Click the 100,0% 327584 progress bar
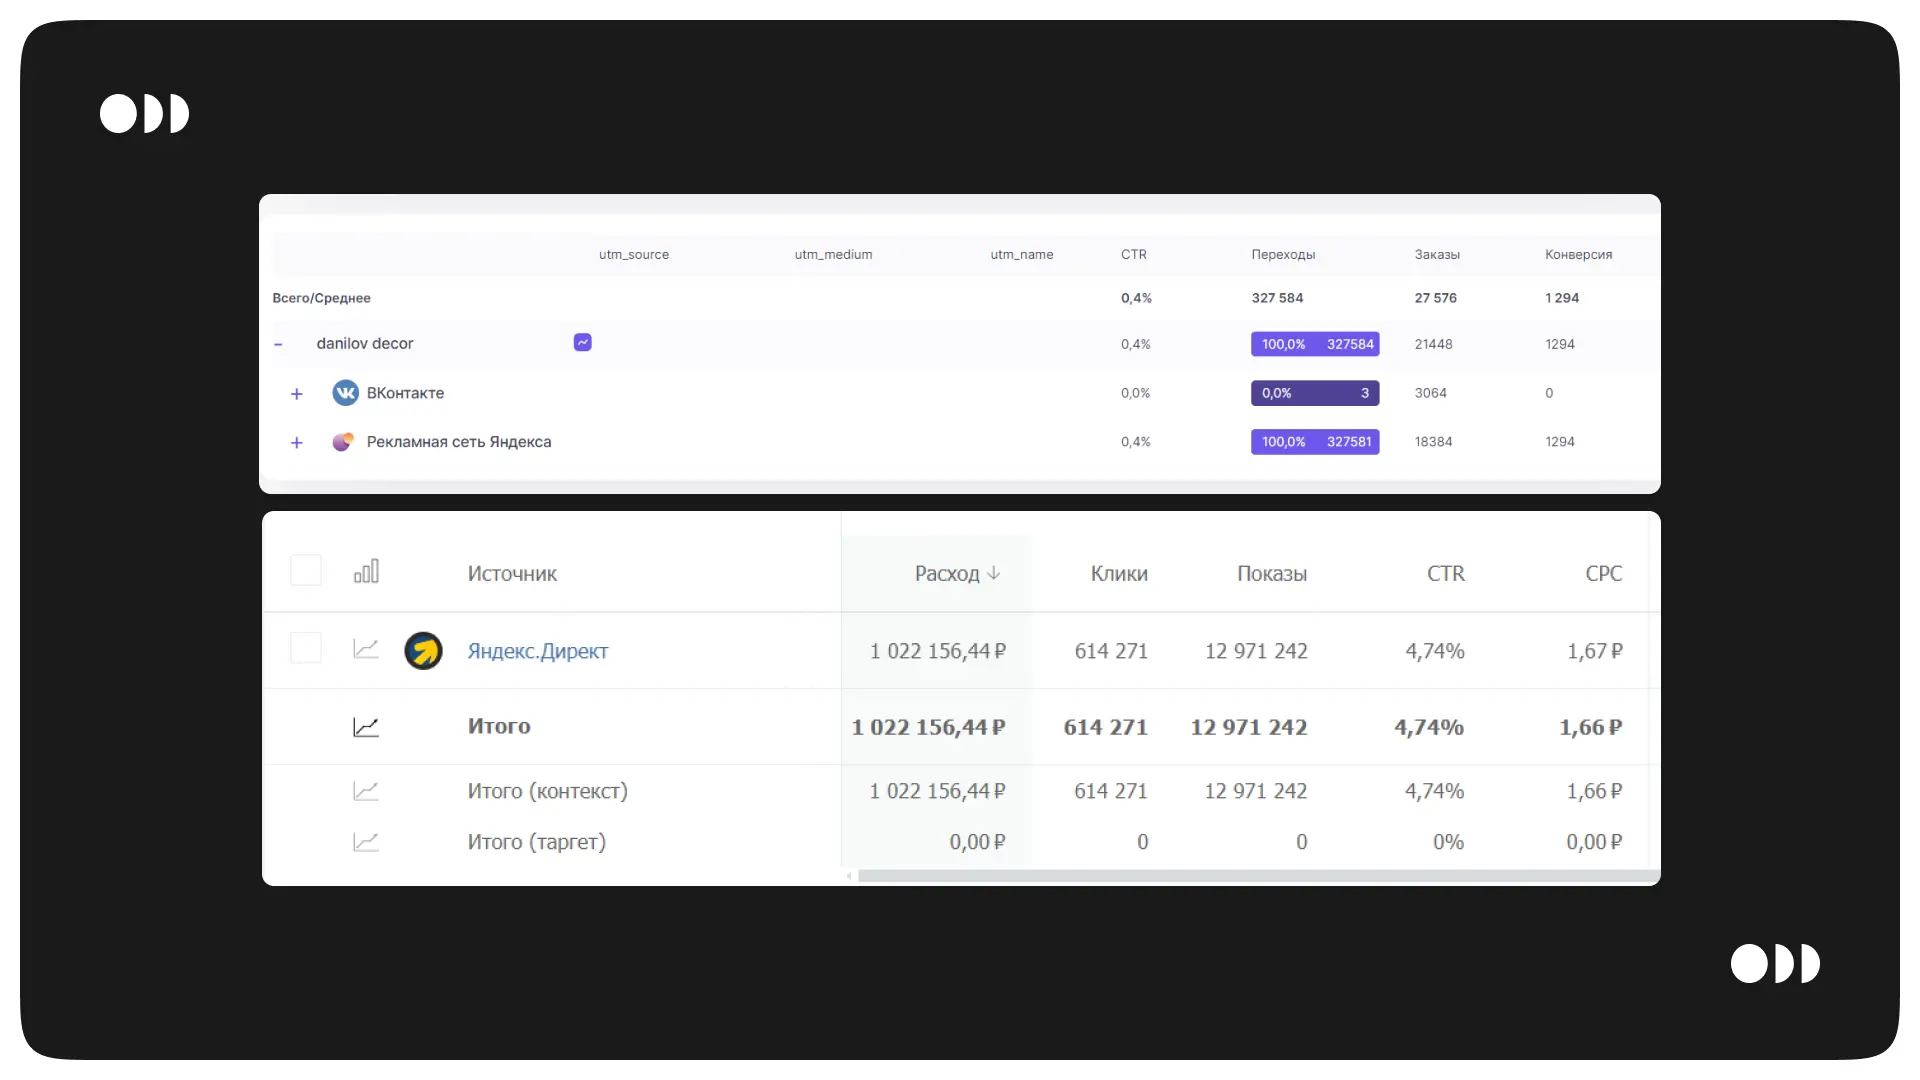This screenshot has width=1920, height=1080. pos(1314,344)
